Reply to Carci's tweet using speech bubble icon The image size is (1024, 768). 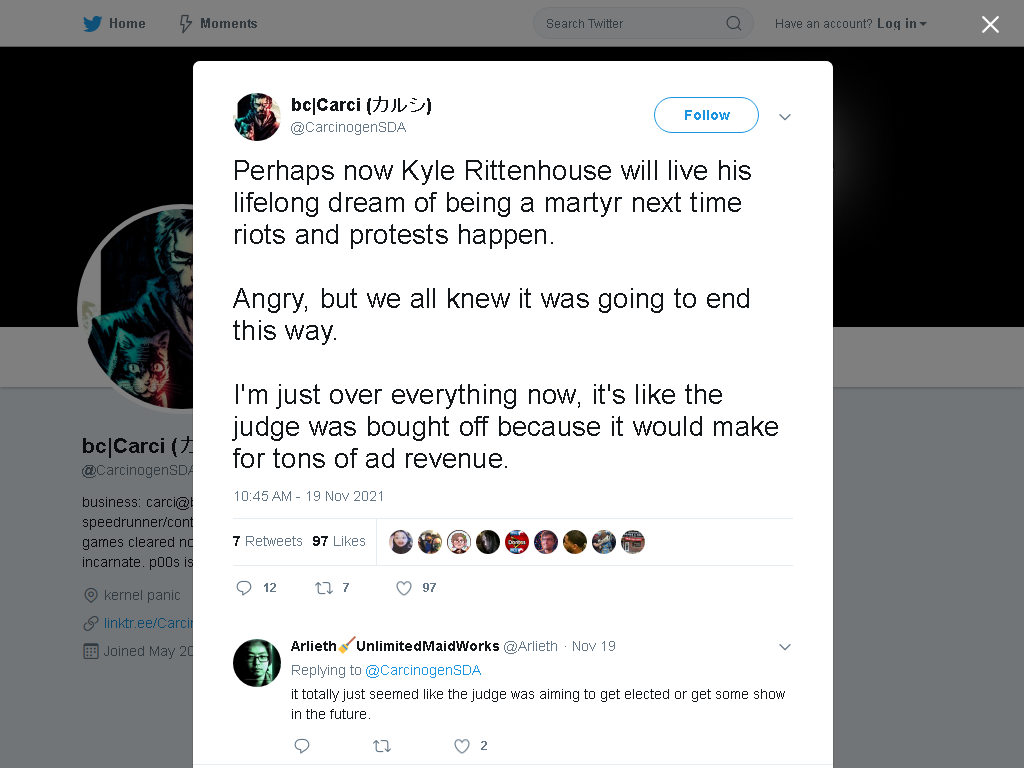pos(244,588)
